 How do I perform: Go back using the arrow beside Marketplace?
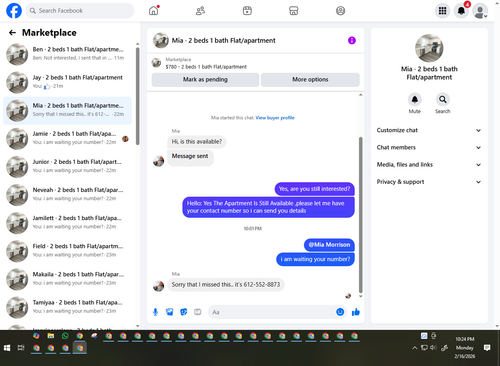tap(12, 33)
